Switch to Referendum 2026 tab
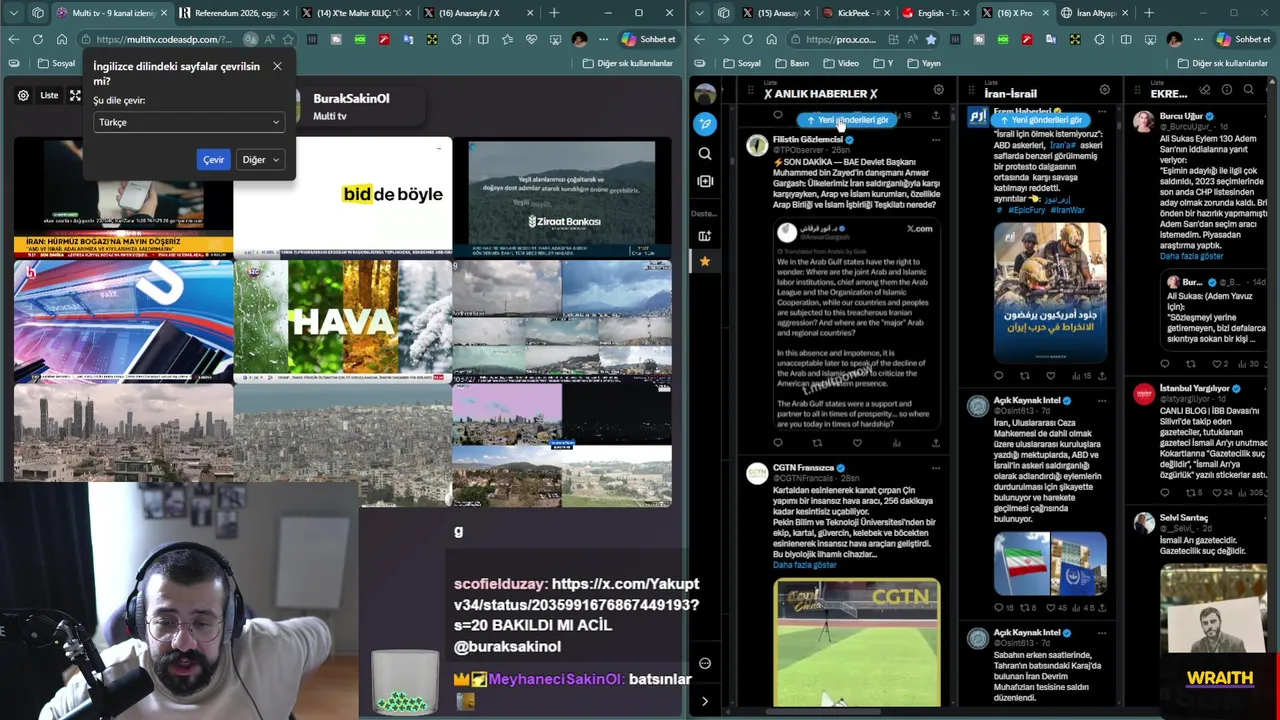Screen dimensions: 1280x720 (x=236, y=13)
